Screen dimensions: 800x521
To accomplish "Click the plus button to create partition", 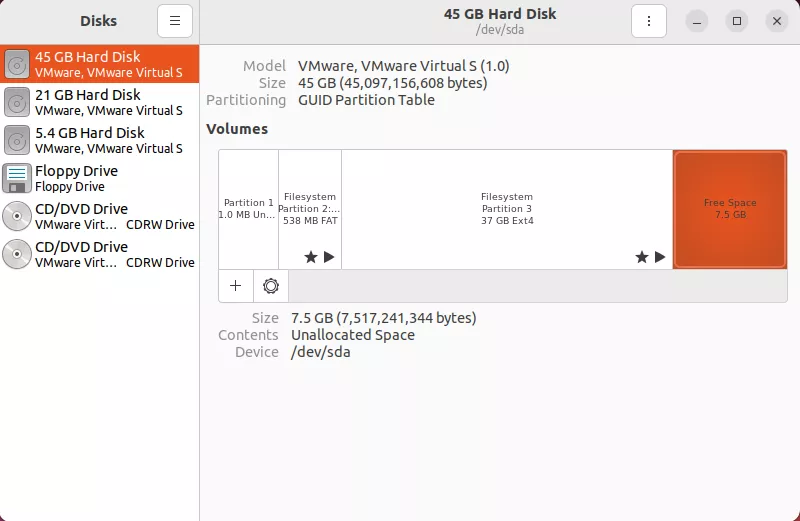I will 236,286.
